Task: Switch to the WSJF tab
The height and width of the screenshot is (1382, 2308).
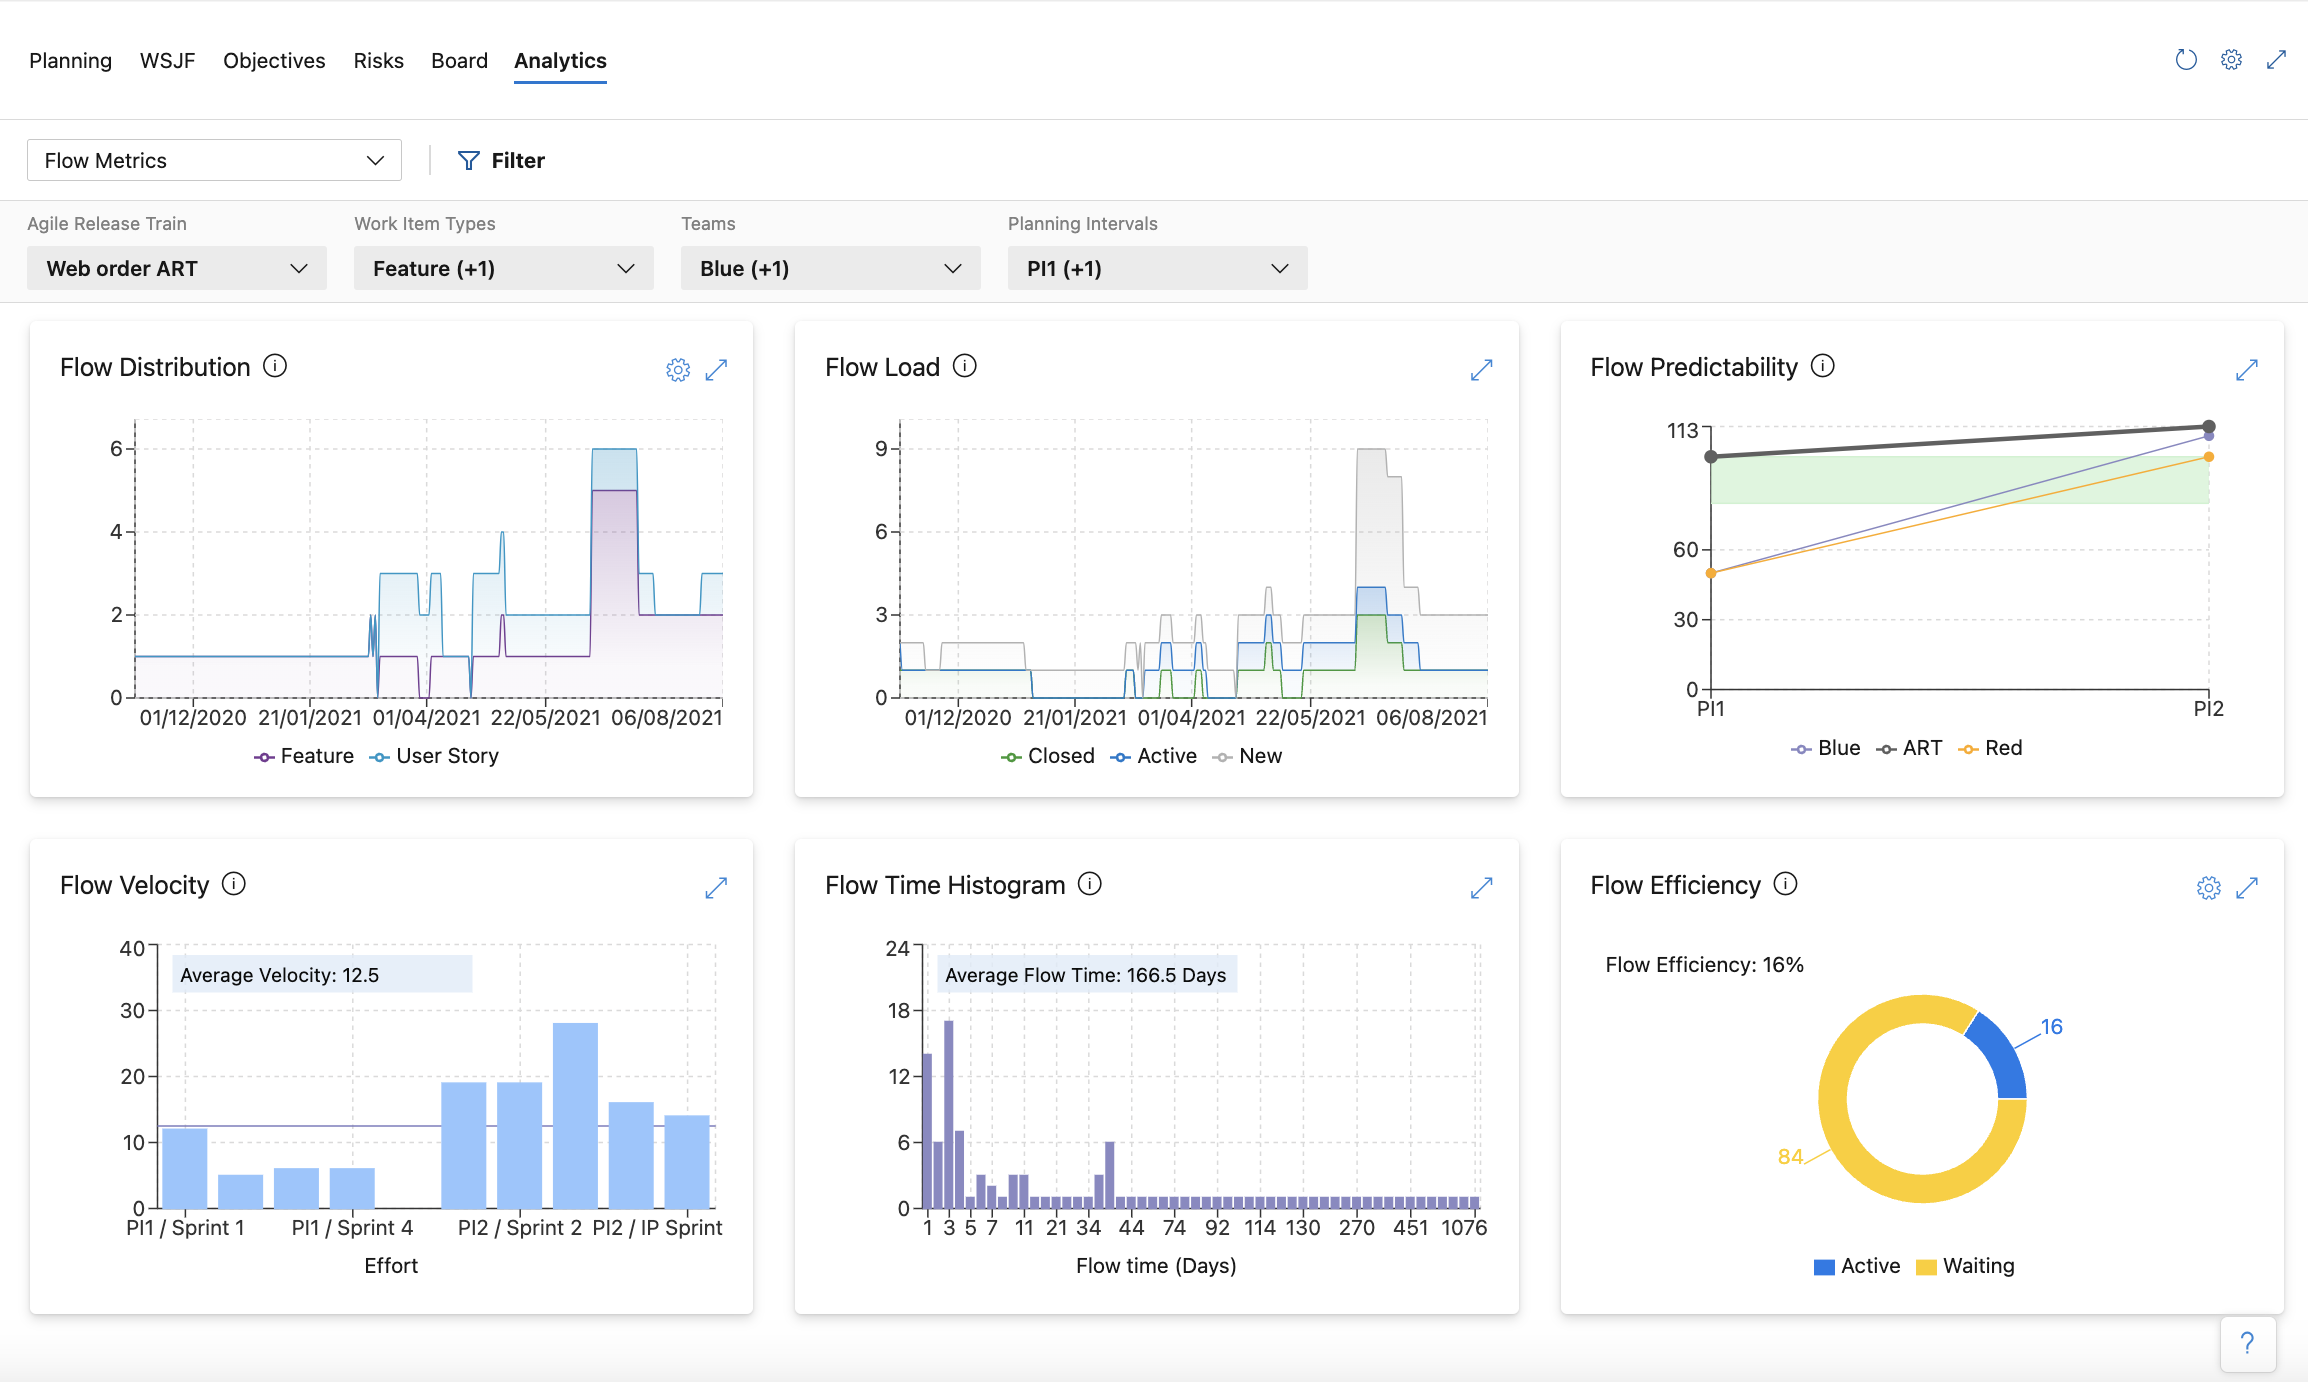Action: tap(167, 61)
